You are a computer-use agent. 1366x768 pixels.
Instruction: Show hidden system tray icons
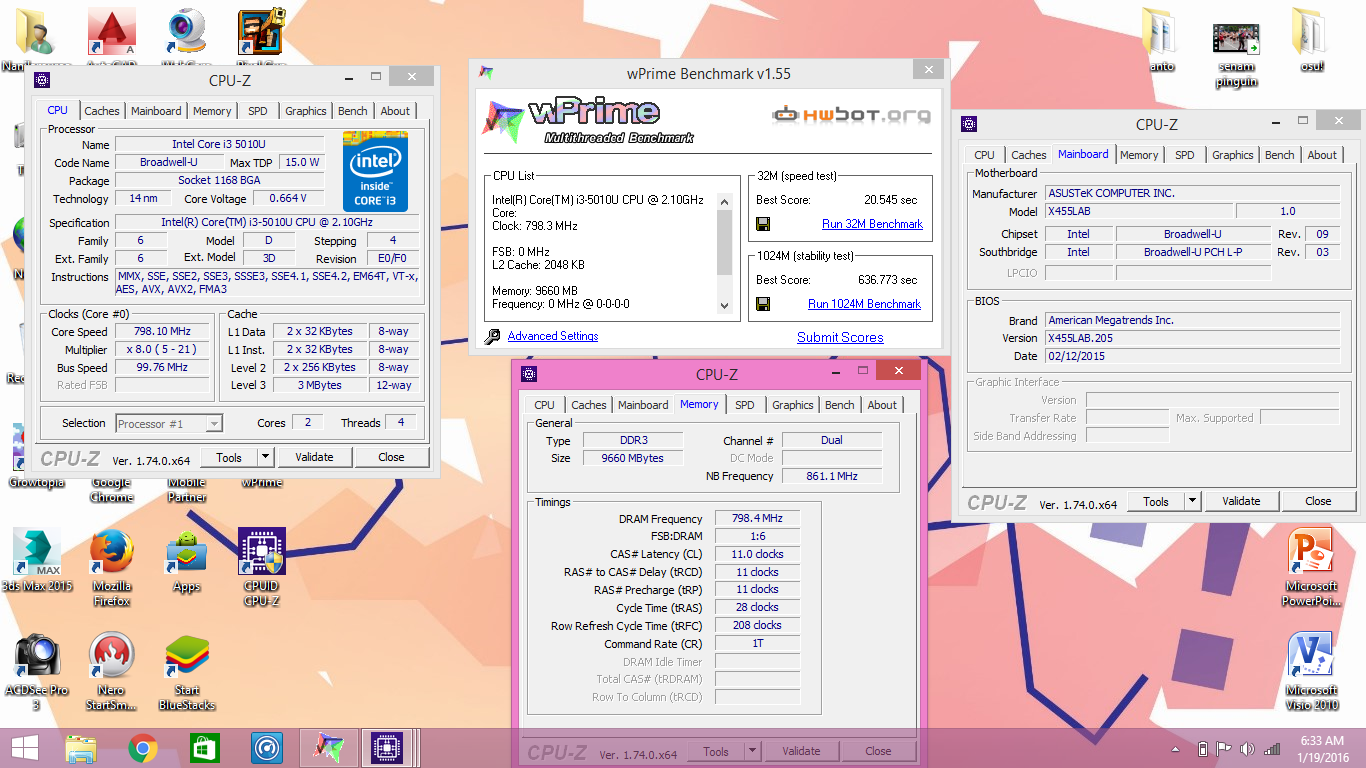(1177, 749)
